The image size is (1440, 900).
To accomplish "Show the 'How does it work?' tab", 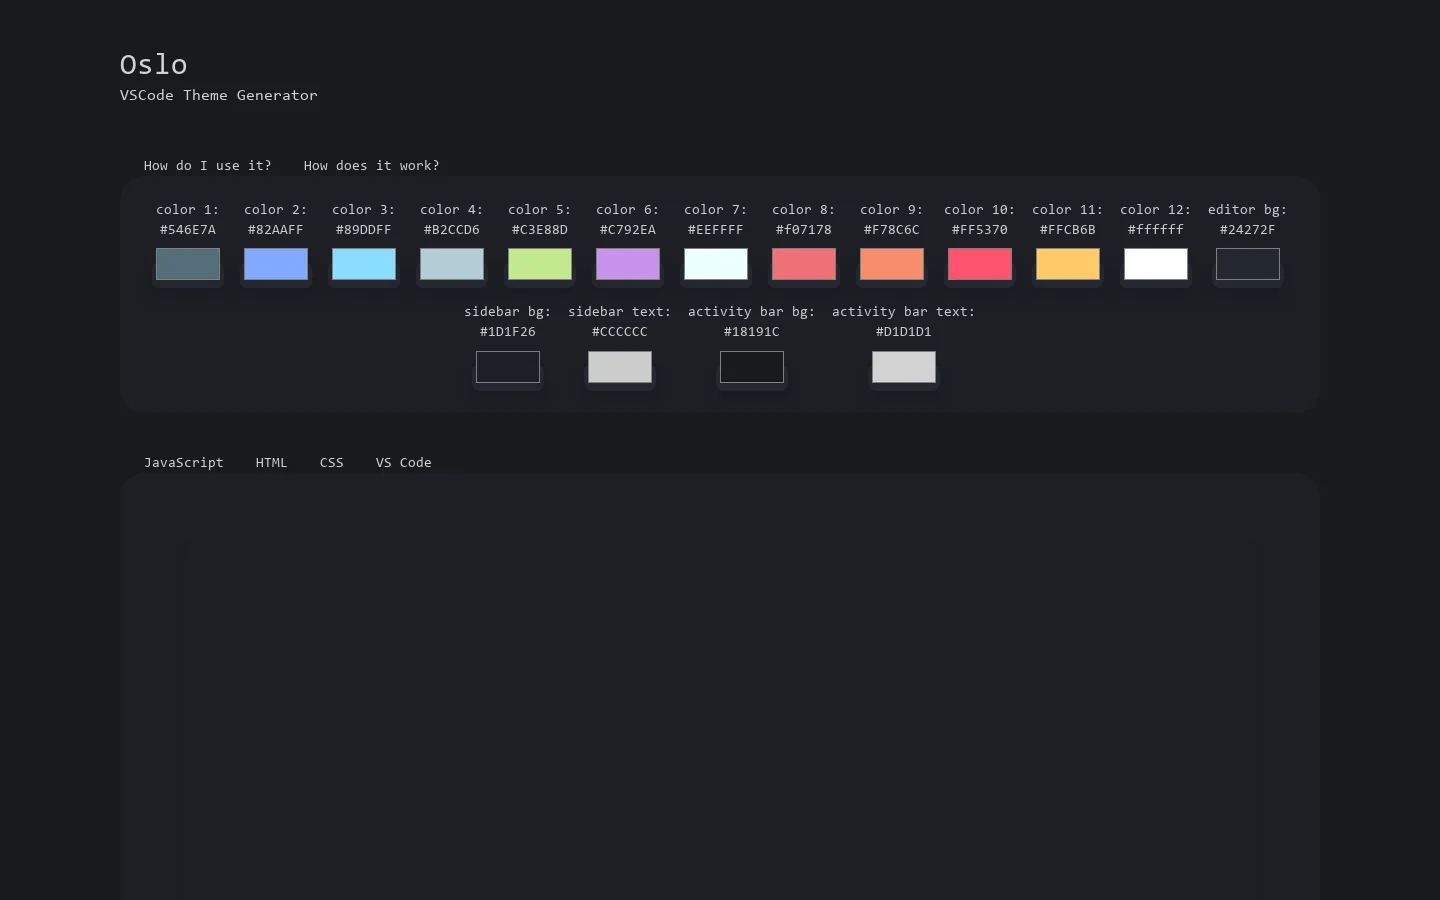I will tap(372, 165).
